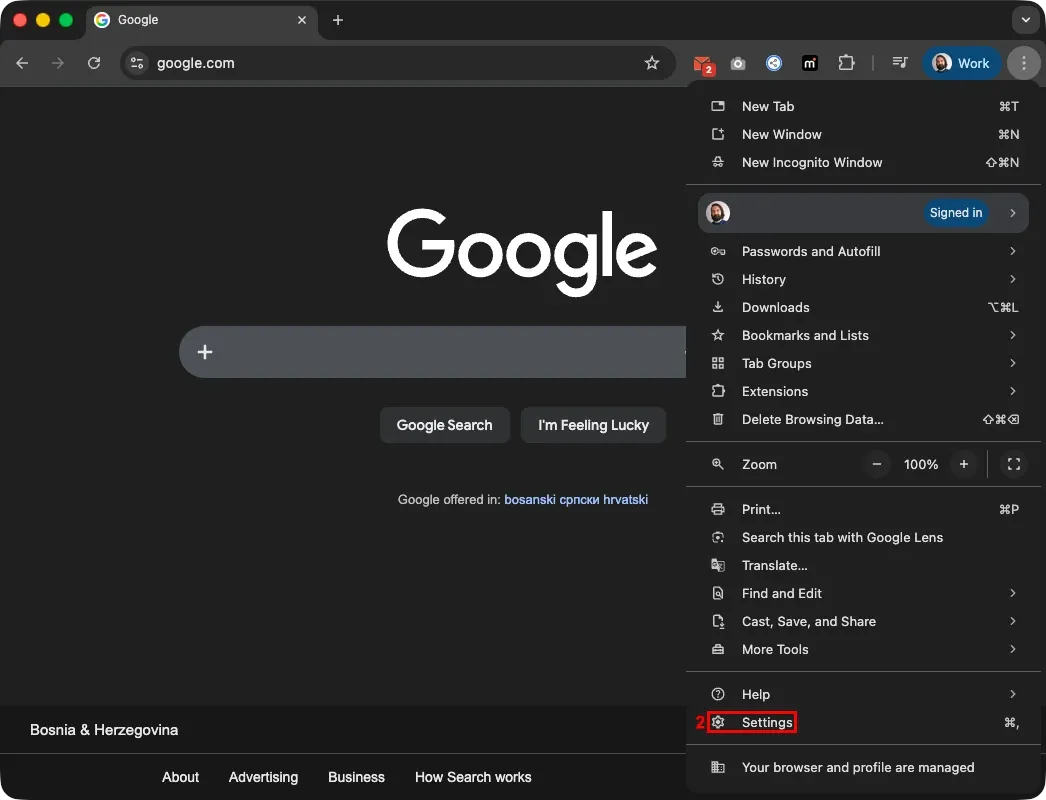
Task: Select the Google tab
Action: coord(200,20)
